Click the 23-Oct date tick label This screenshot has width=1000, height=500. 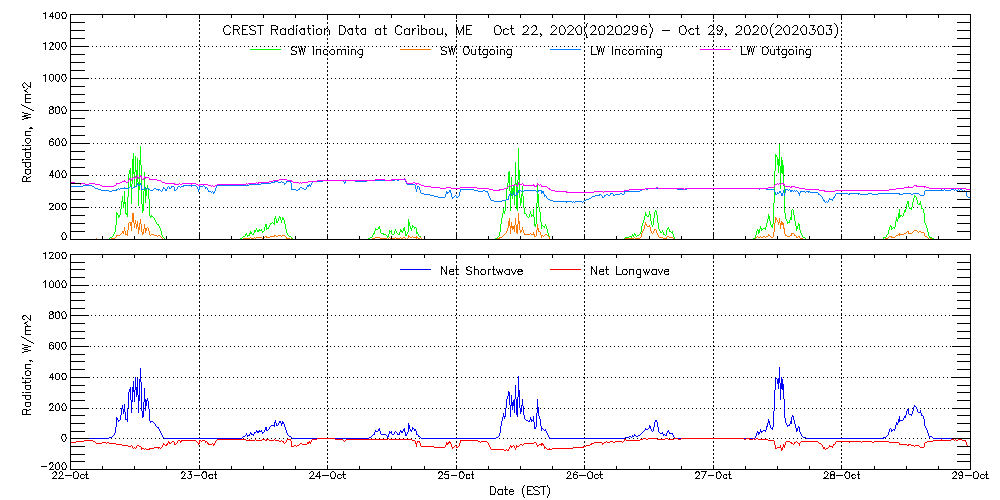[200, 478]
